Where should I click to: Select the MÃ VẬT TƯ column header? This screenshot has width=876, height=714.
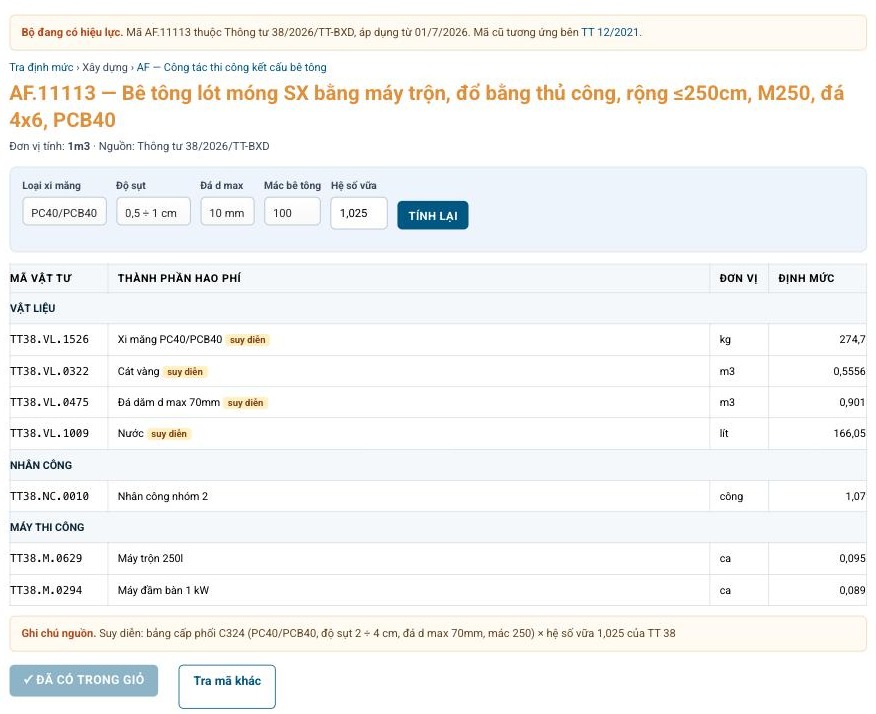coord(41,278)
